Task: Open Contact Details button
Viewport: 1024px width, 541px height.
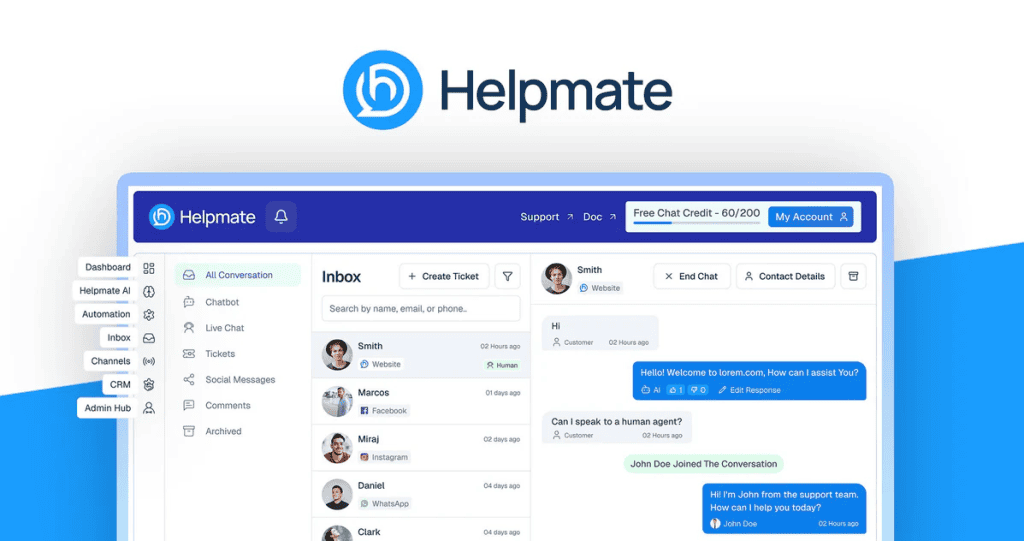Action: click(x=785, y=276)
